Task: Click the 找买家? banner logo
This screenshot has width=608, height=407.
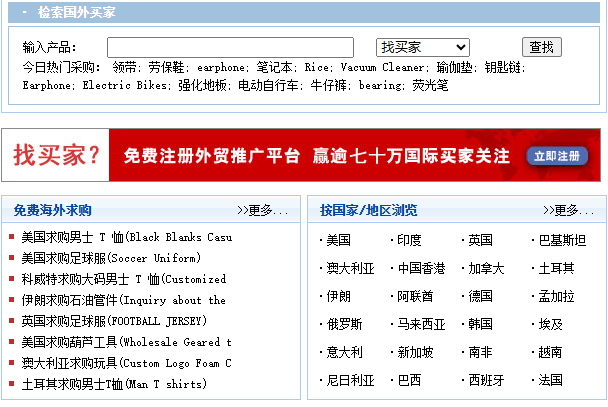Action: pos(56,155)
